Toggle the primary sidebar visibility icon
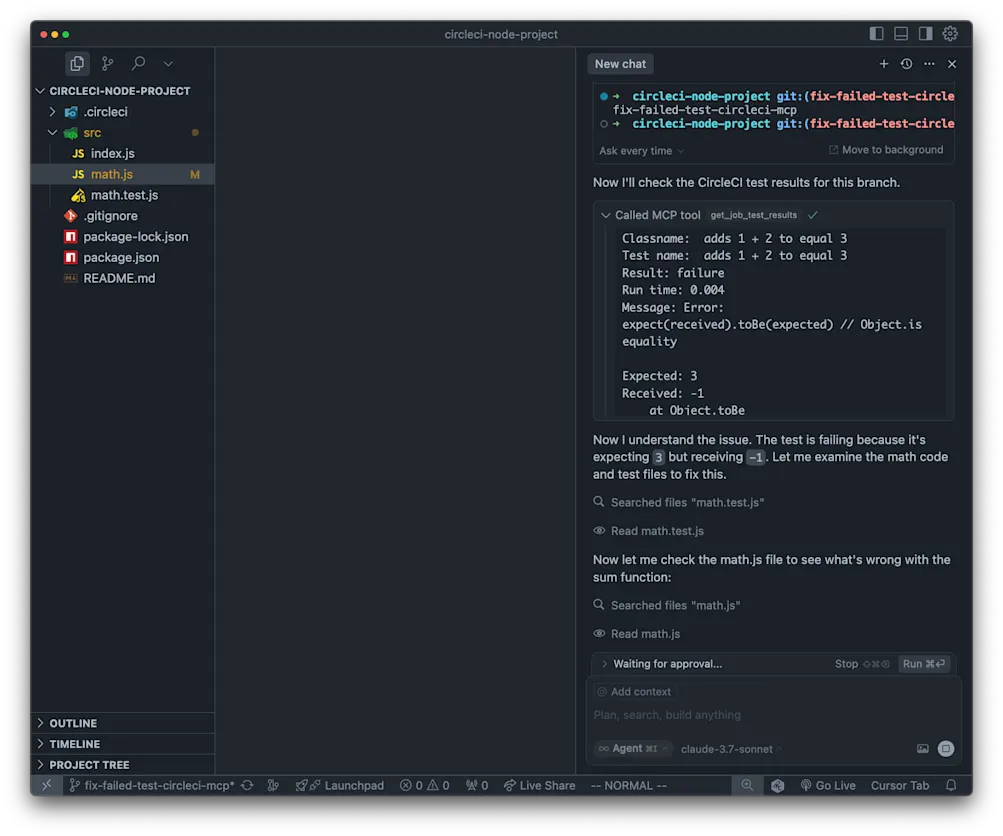This screenshot has width=1003, height=836. coord(876,33)
